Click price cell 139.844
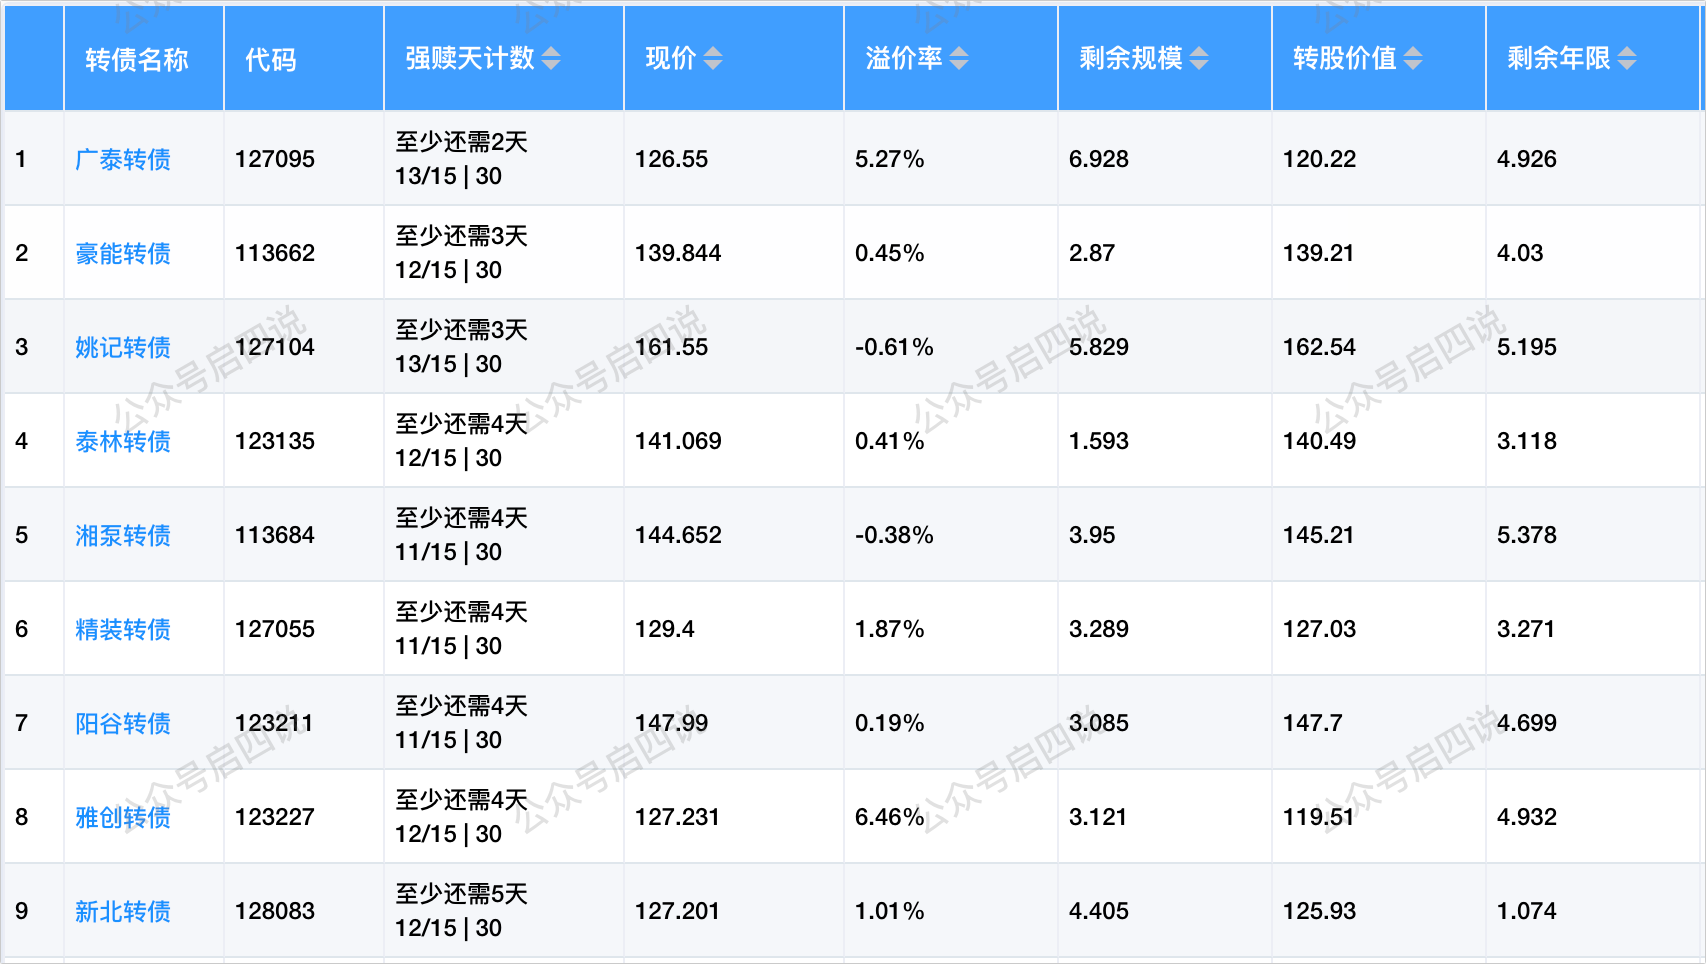This screenshot has width=1706, height=964. 678,253
